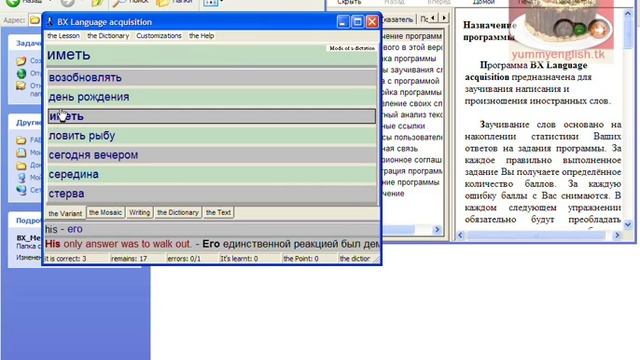Click the Mode of a dictation label
This screenshot has width=640, height=360.
352,48
